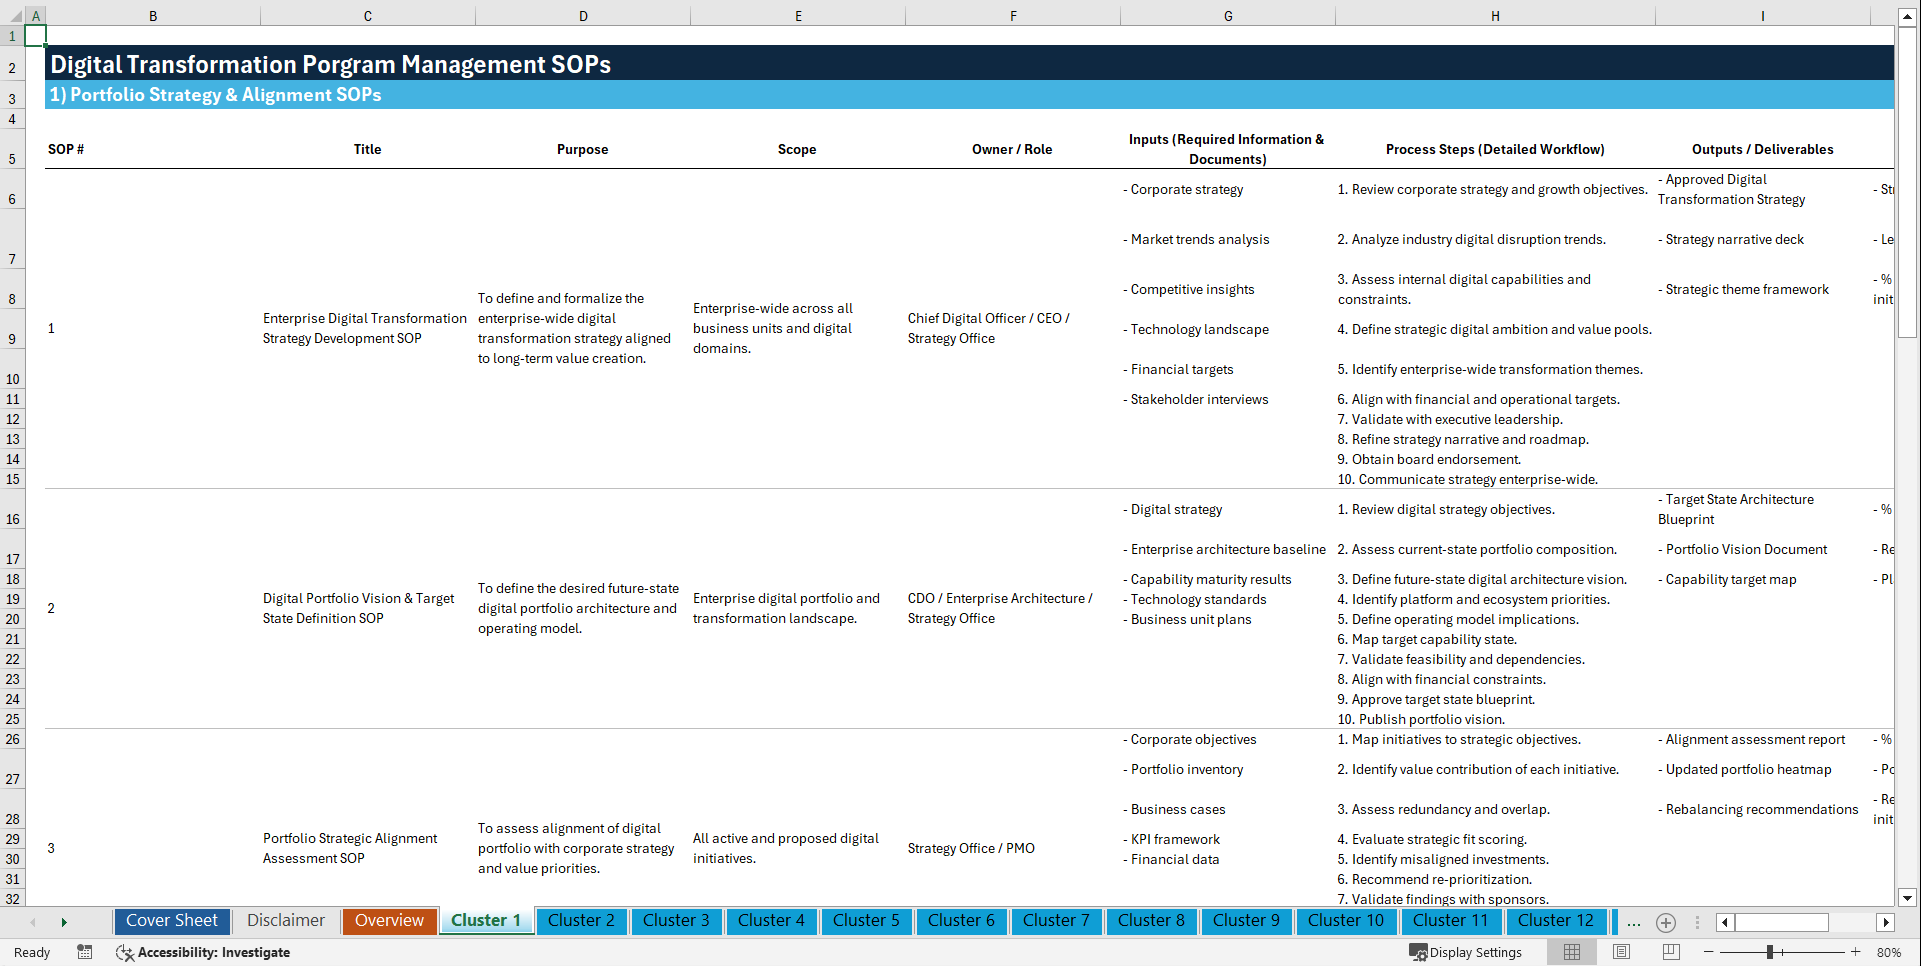
Task: Toggle Normal view in the status bar
Action: [x=1571, y=952]
